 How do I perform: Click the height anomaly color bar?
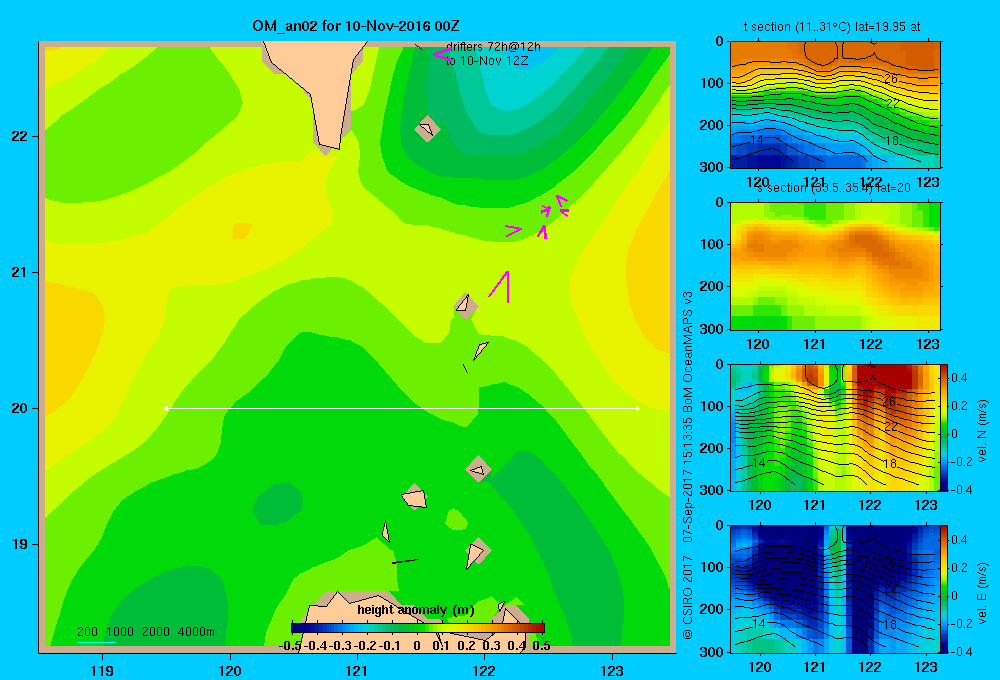coord(418,628)
